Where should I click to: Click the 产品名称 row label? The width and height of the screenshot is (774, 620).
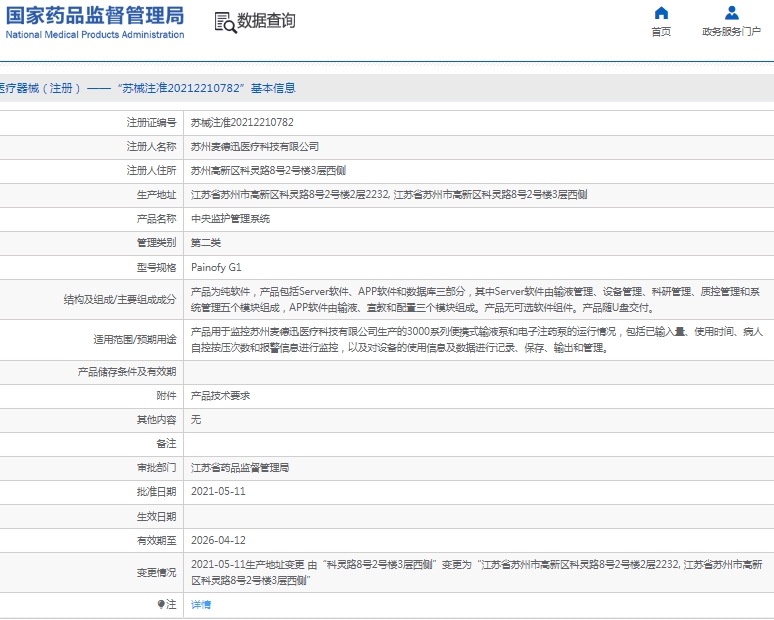pyautogui.click(x=156, y=219)
